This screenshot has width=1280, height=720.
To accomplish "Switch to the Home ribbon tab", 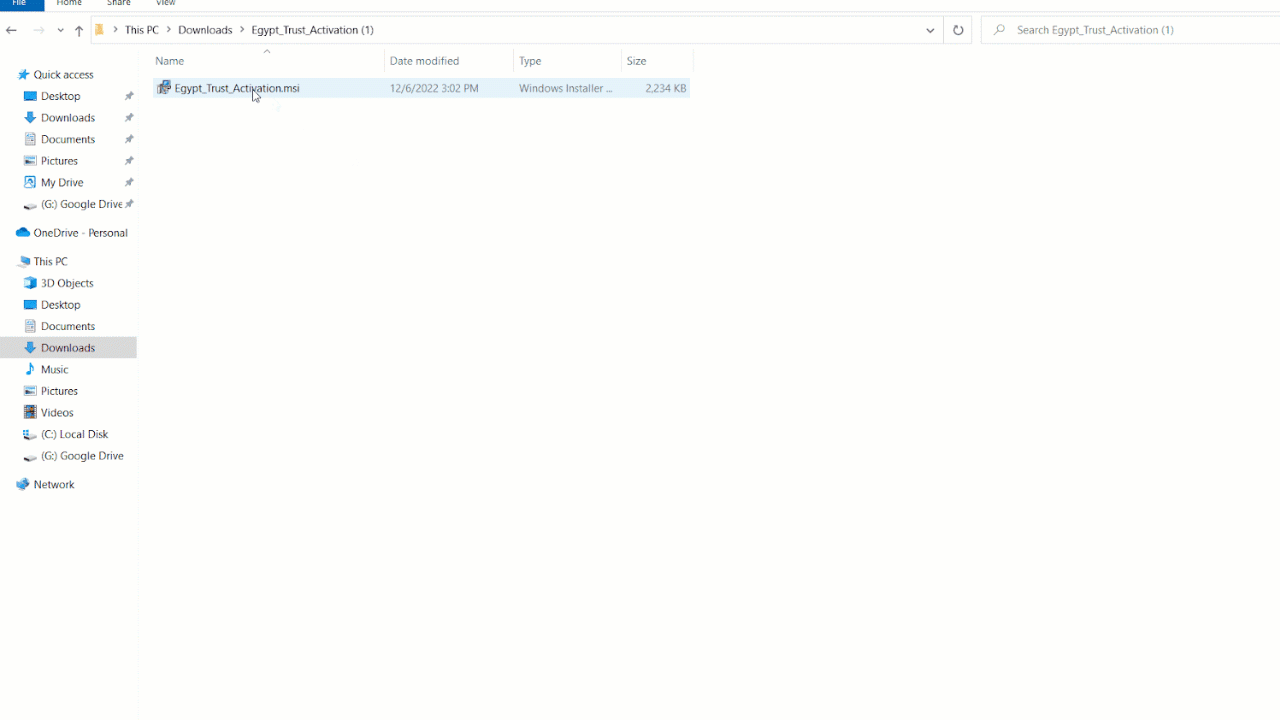I will coord(69,4).
